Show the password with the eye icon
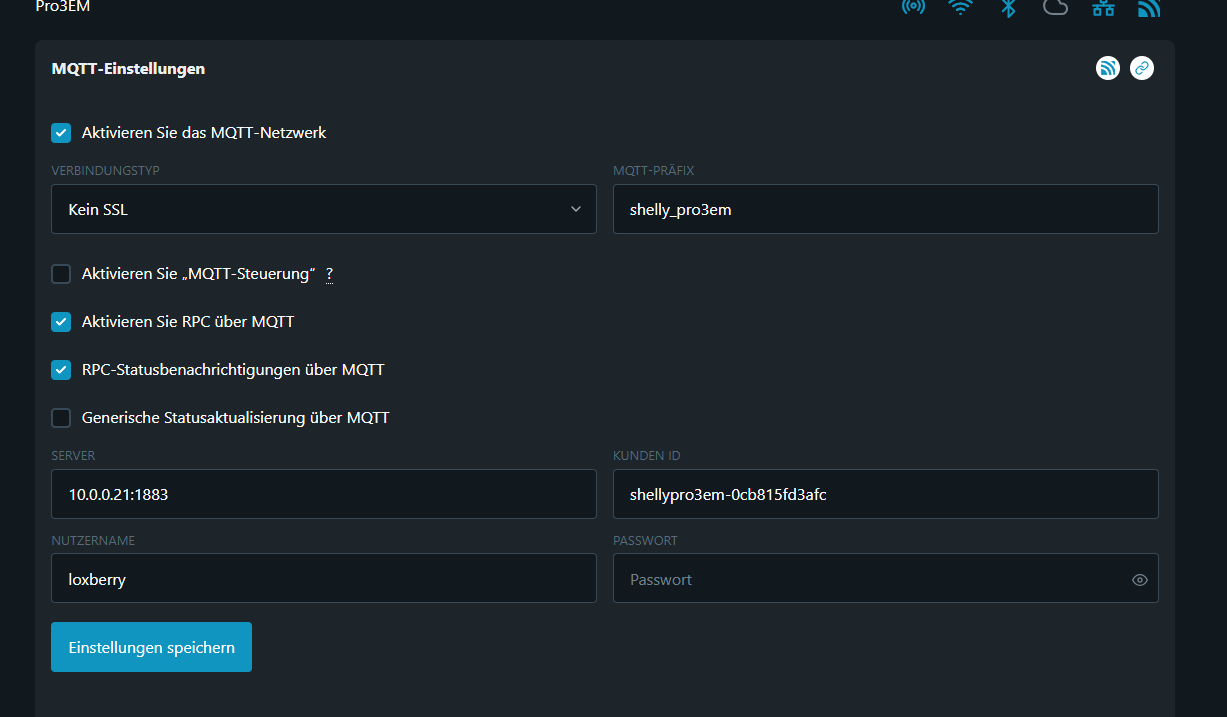Screen dimensions: 1227x717 pos(1139,580)
